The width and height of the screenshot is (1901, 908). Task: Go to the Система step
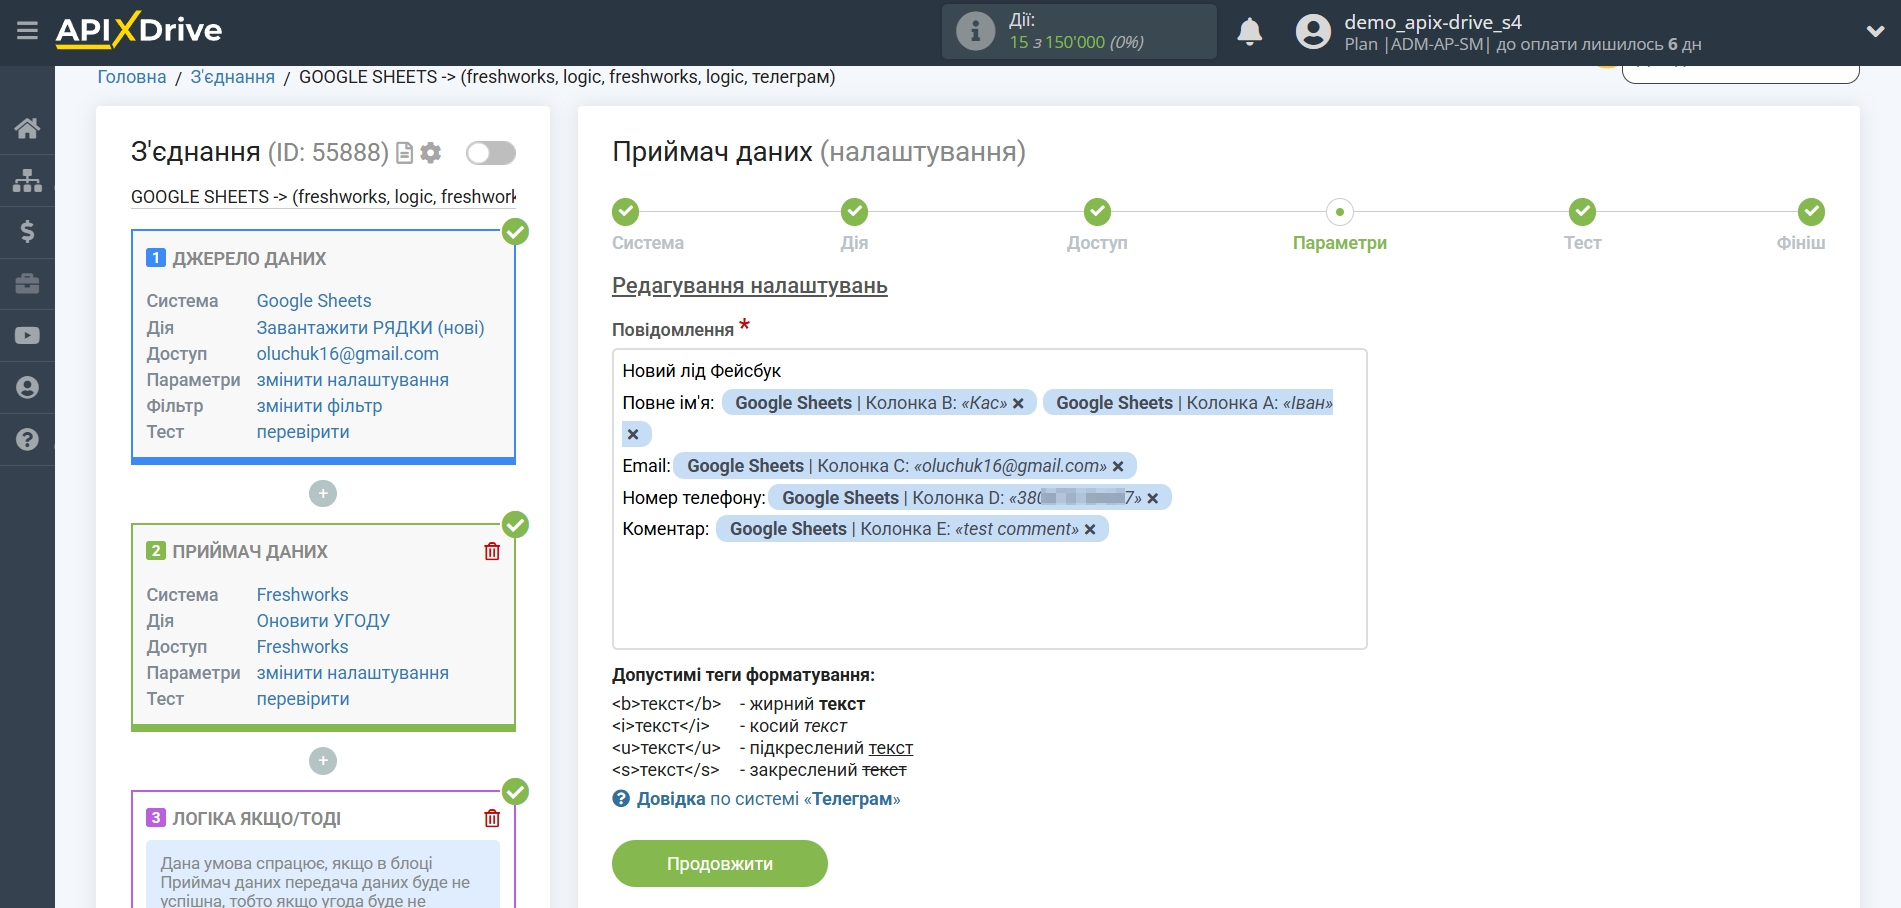(x=626, y=212)
